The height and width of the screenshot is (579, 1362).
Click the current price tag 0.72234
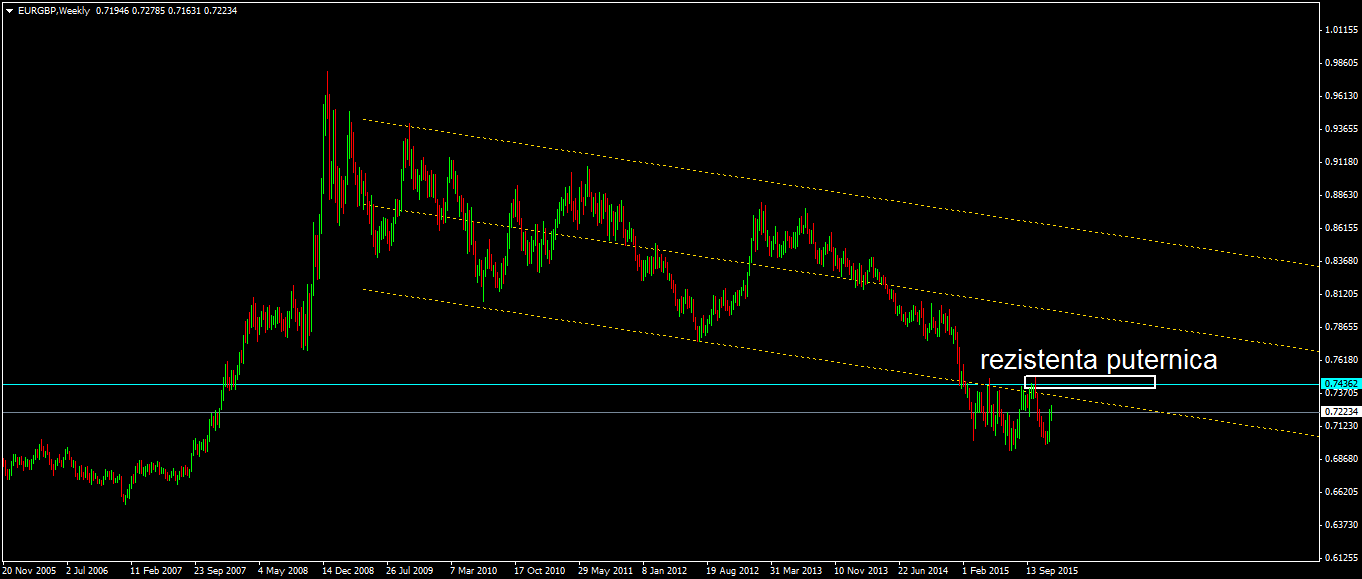pyautogui.click(x=1340, y=412)
